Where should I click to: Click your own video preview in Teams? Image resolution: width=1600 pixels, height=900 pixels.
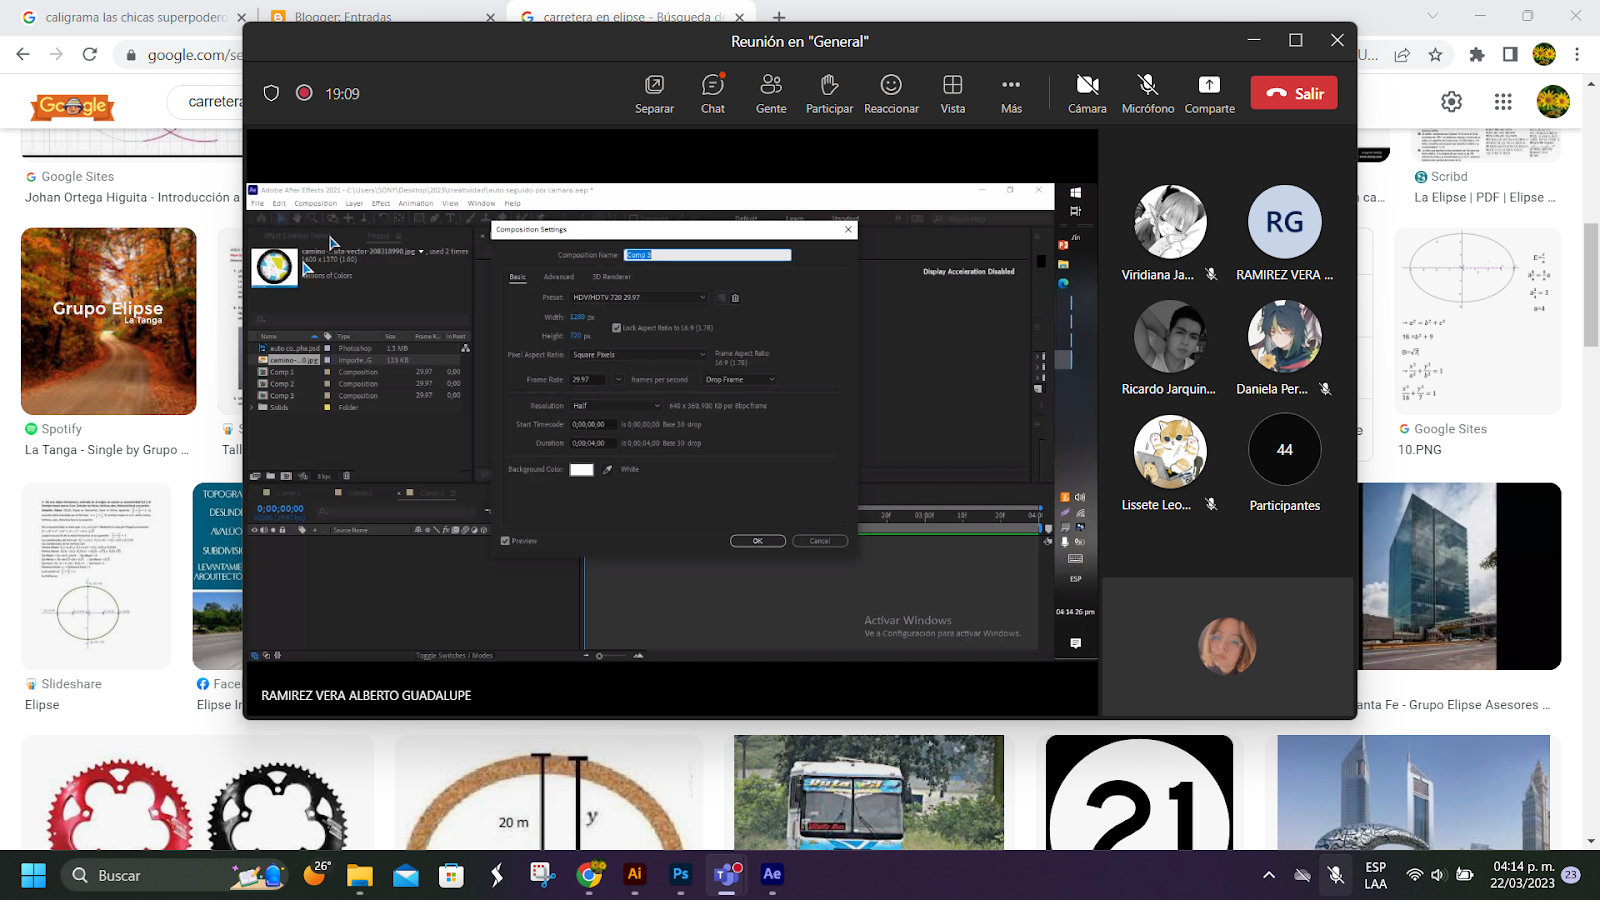tap(1227, 646)
